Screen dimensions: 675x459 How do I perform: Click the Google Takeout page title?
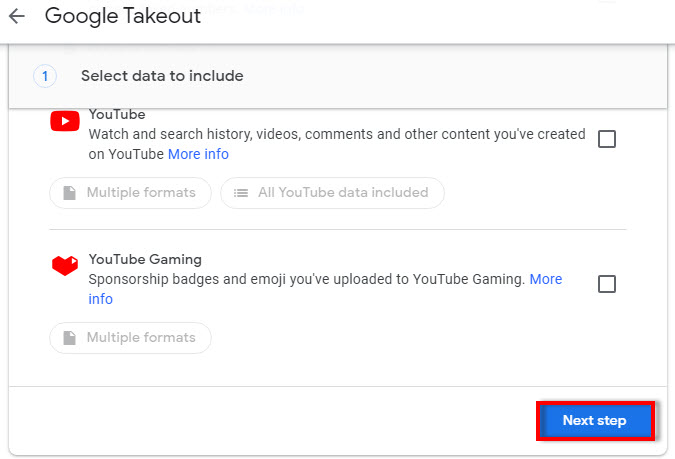point(123,16)
